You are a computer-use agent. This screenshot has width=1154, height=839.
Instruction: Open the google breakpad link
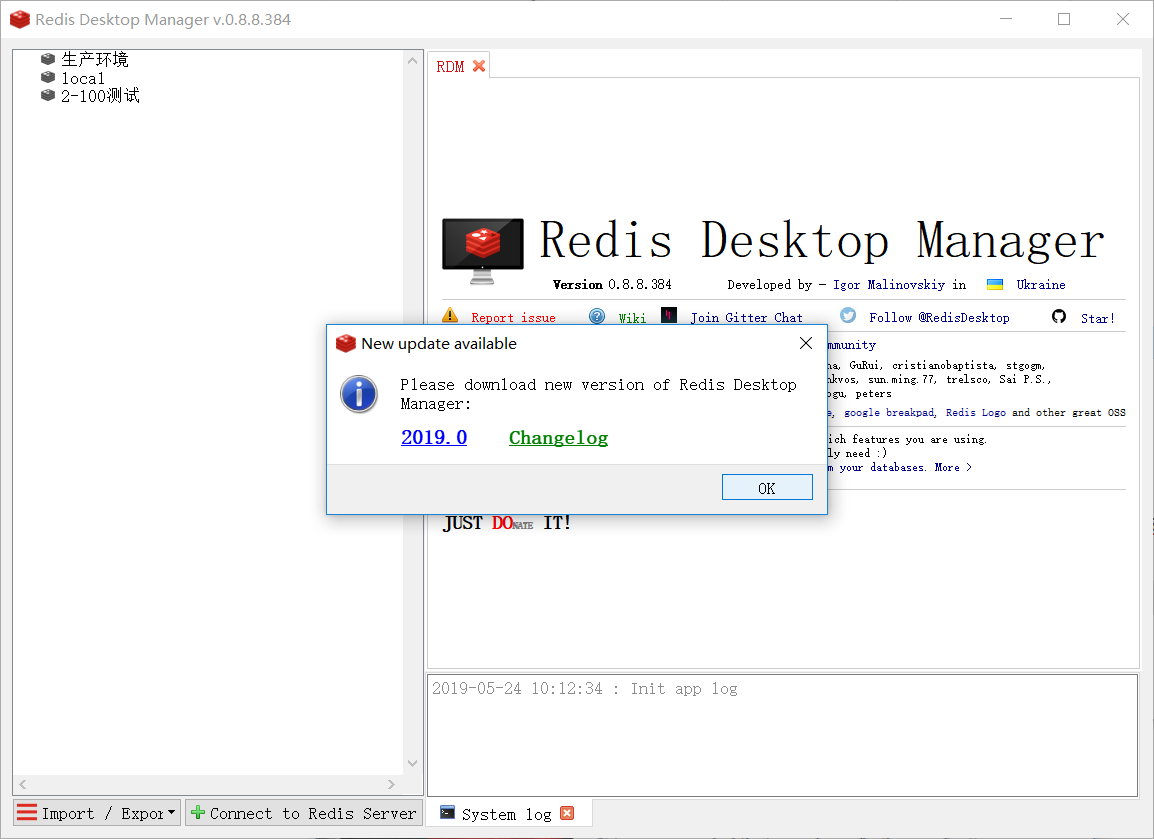pyautogui.click(x=889, y=413)
